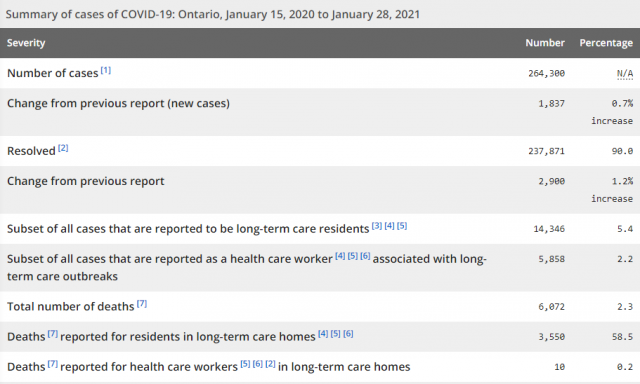
Task: Click the N/A abbreviation in Percentage column
Action: point(625,73)
